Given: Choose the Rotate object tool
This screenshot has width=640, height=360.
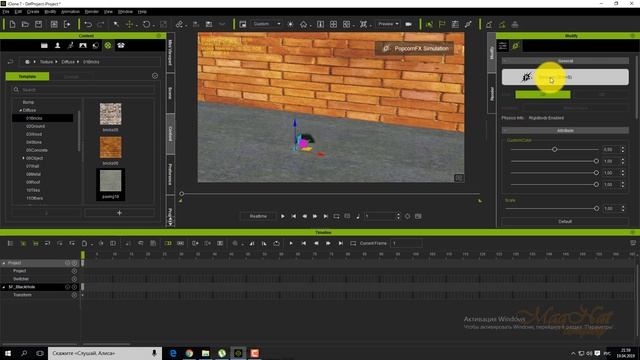Looking at the screenshot, I should [147, 24].
